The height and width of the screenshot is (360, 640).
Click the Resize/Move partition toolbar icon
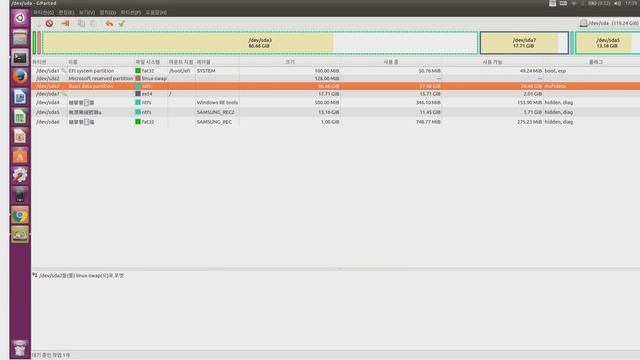click(x=65, y=23)
